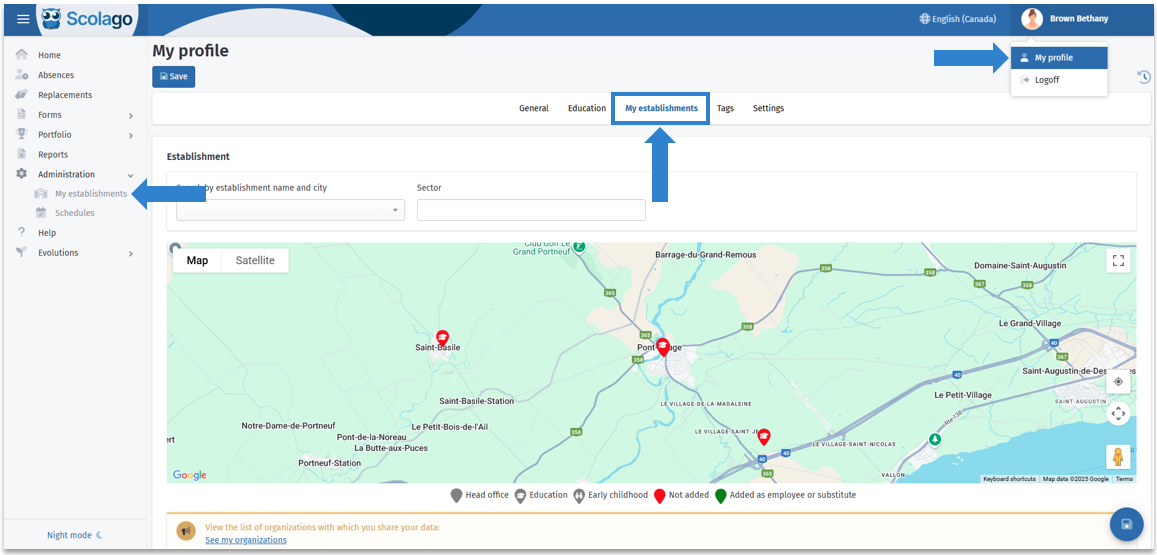The image size is (1157, 555).
Task: Click inside the Sector input field
Action: tap(531, 210)
